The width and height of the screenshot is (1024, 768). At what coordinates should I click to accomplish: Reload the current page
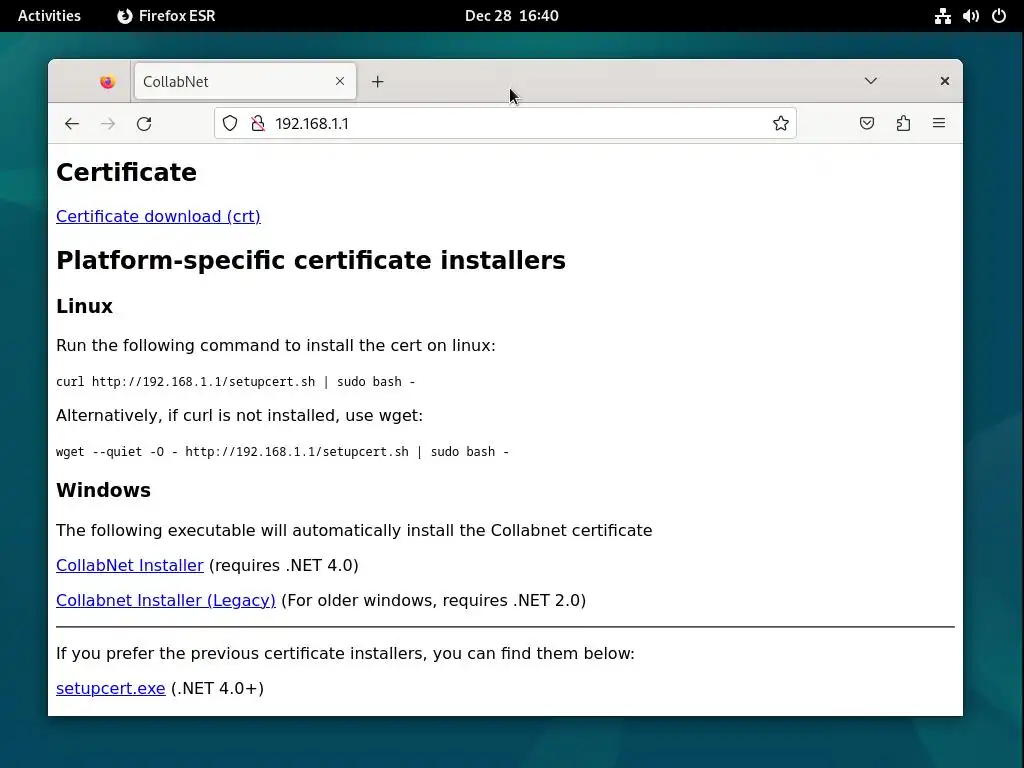click(144, 123)
